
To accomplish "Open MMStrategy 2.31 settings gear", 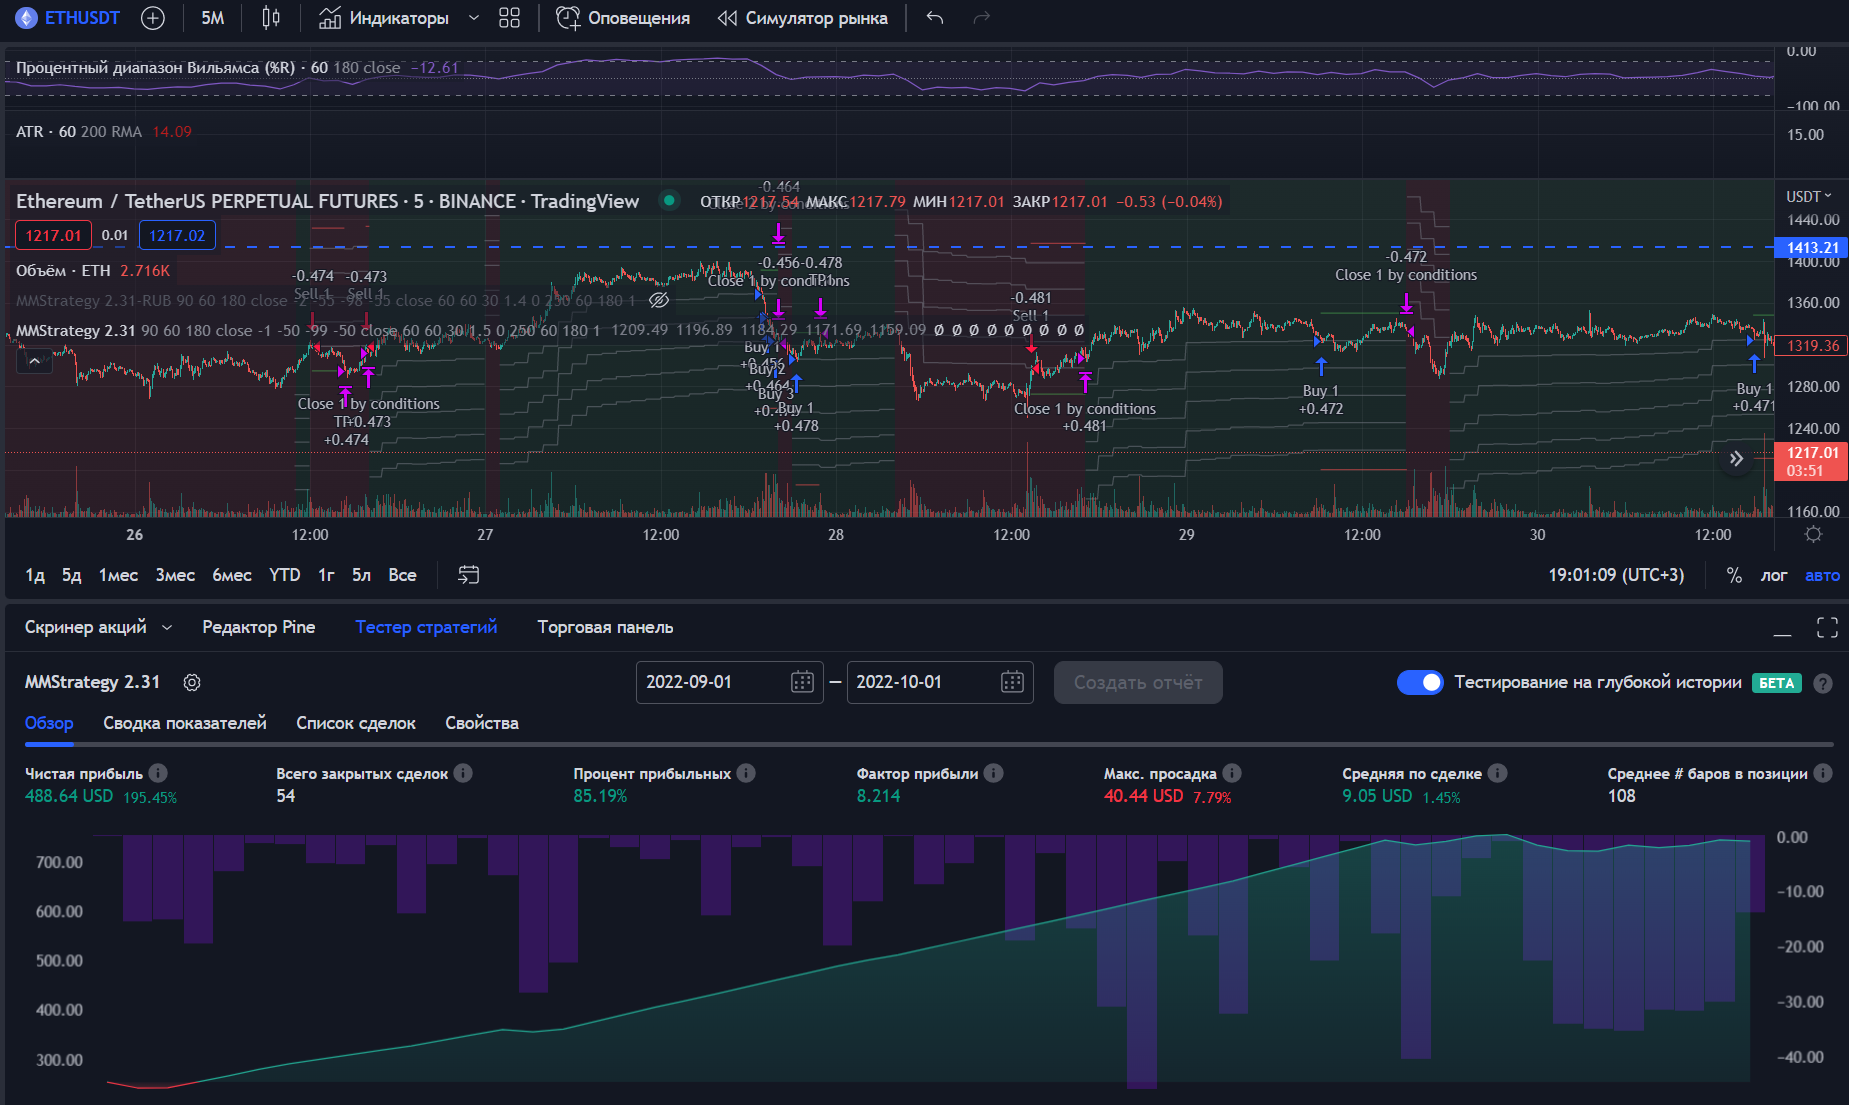I will coord(192,682).
